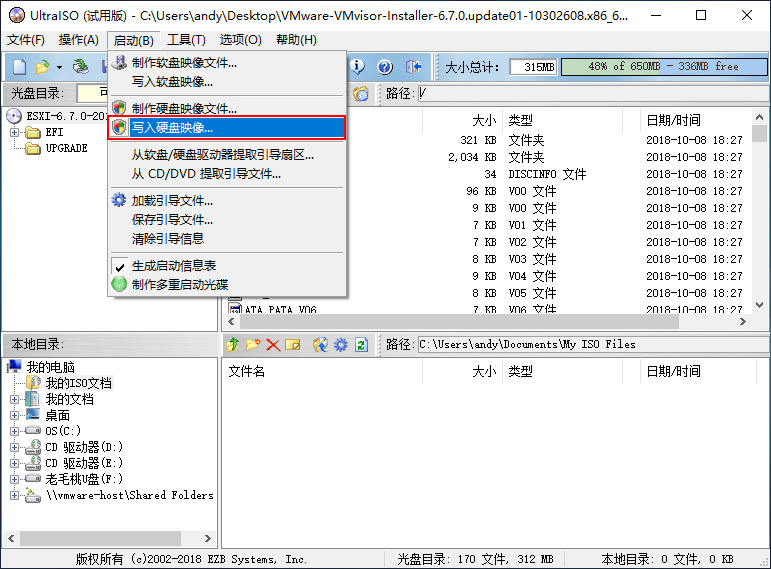Click the Up folder icon in local toolbar

click(233, 345)
